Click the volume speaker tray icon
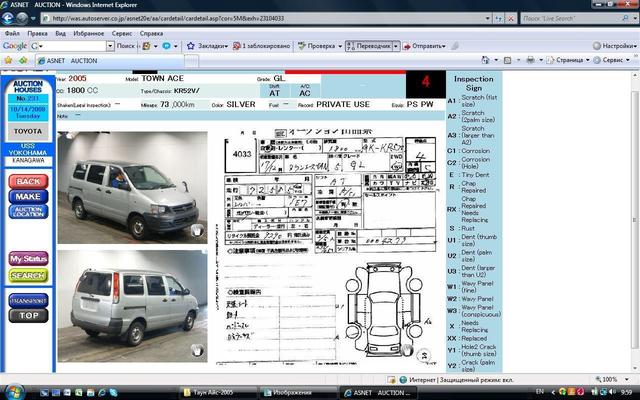This screenshot has height=400, width=640. tap(613, 392)
